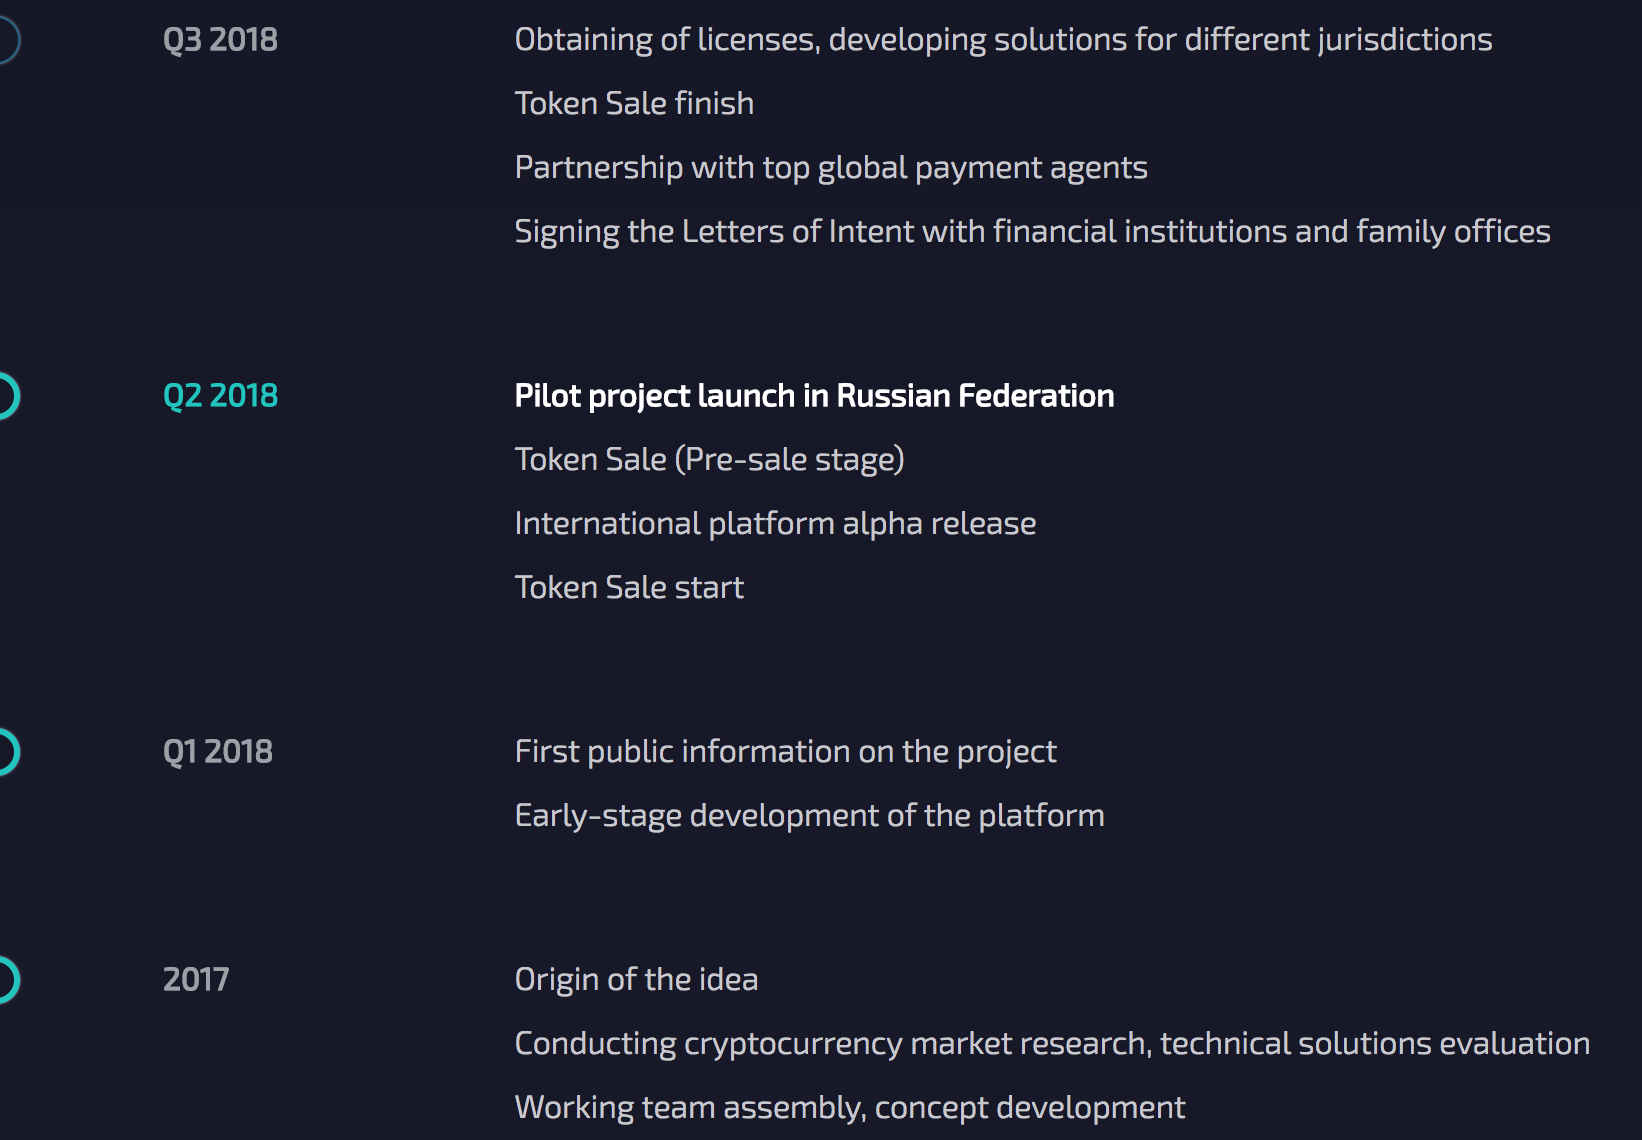1642x1140 pixels.
Task: Select the teal Q2 2018 date label
Action: point(220,396)
